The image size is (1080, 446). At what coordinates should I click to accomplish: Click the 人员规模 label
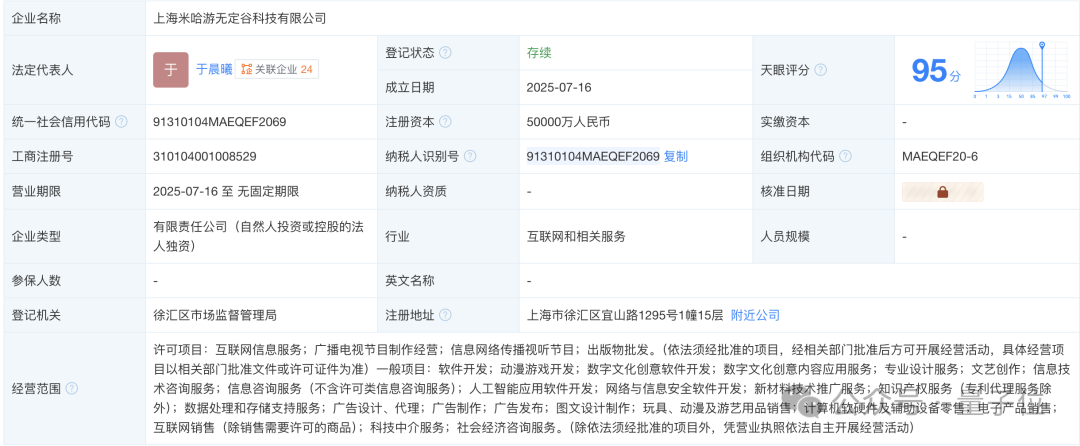785,236
